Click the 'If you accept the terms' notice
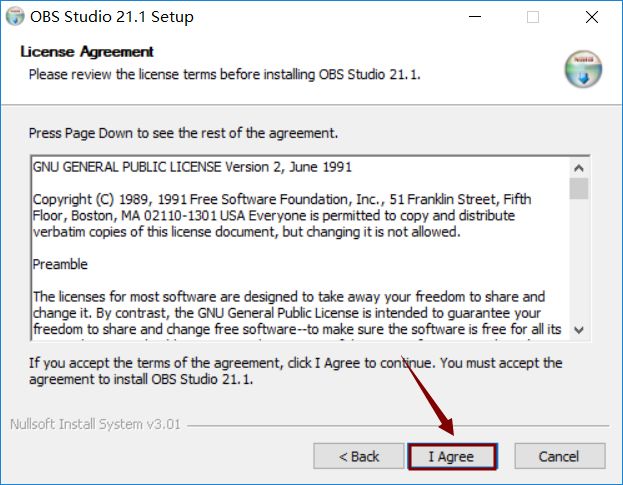 pos(295,371)
